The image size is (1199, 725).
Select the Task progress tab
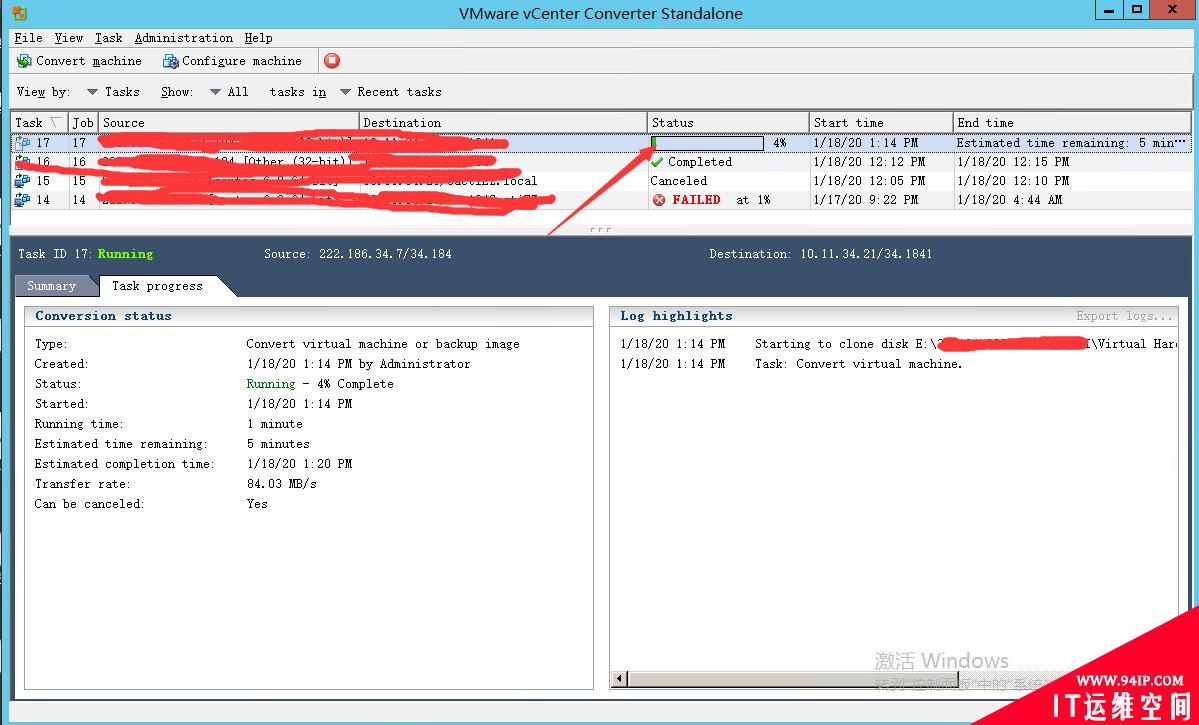[158, 286]
